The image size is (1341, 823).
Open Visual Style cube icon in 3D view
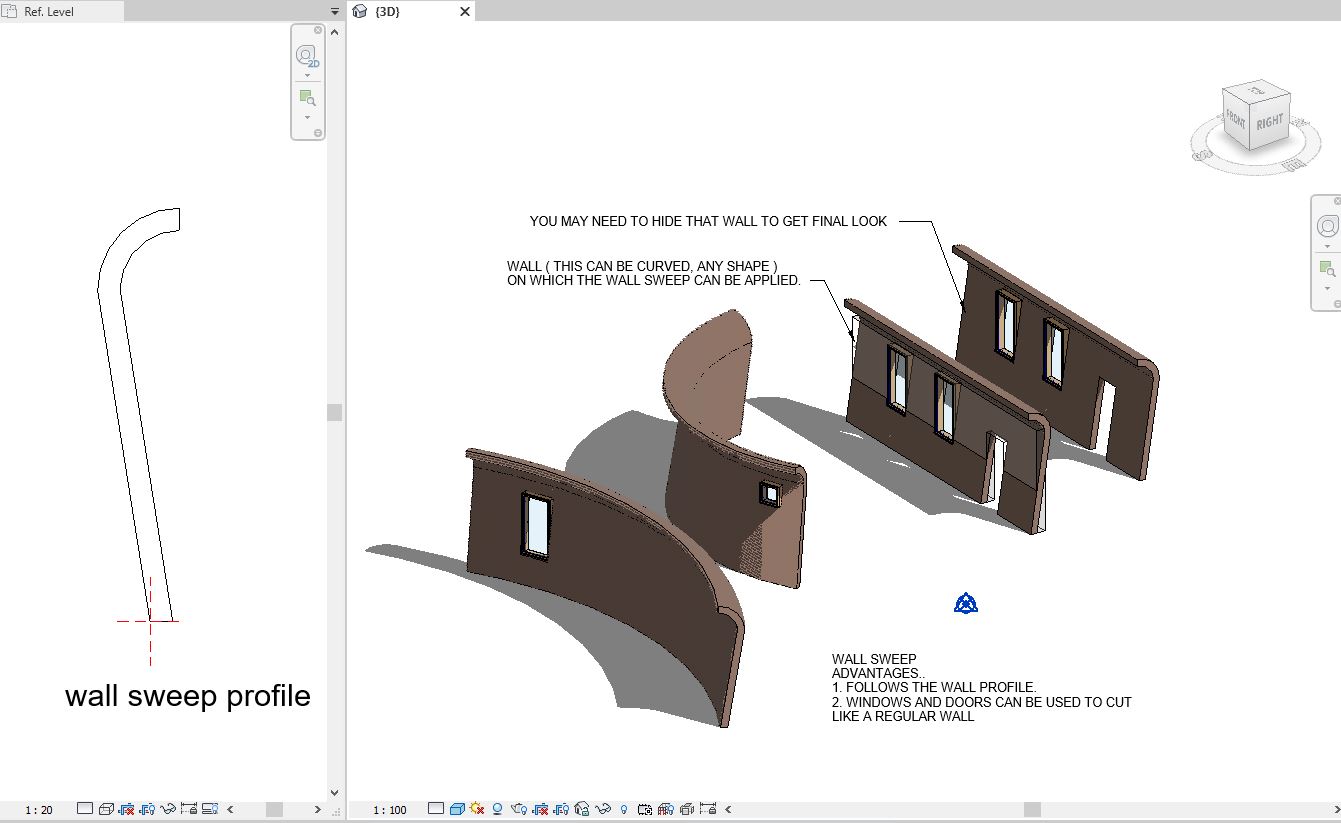pyautogui.click(x=456, y=810)
